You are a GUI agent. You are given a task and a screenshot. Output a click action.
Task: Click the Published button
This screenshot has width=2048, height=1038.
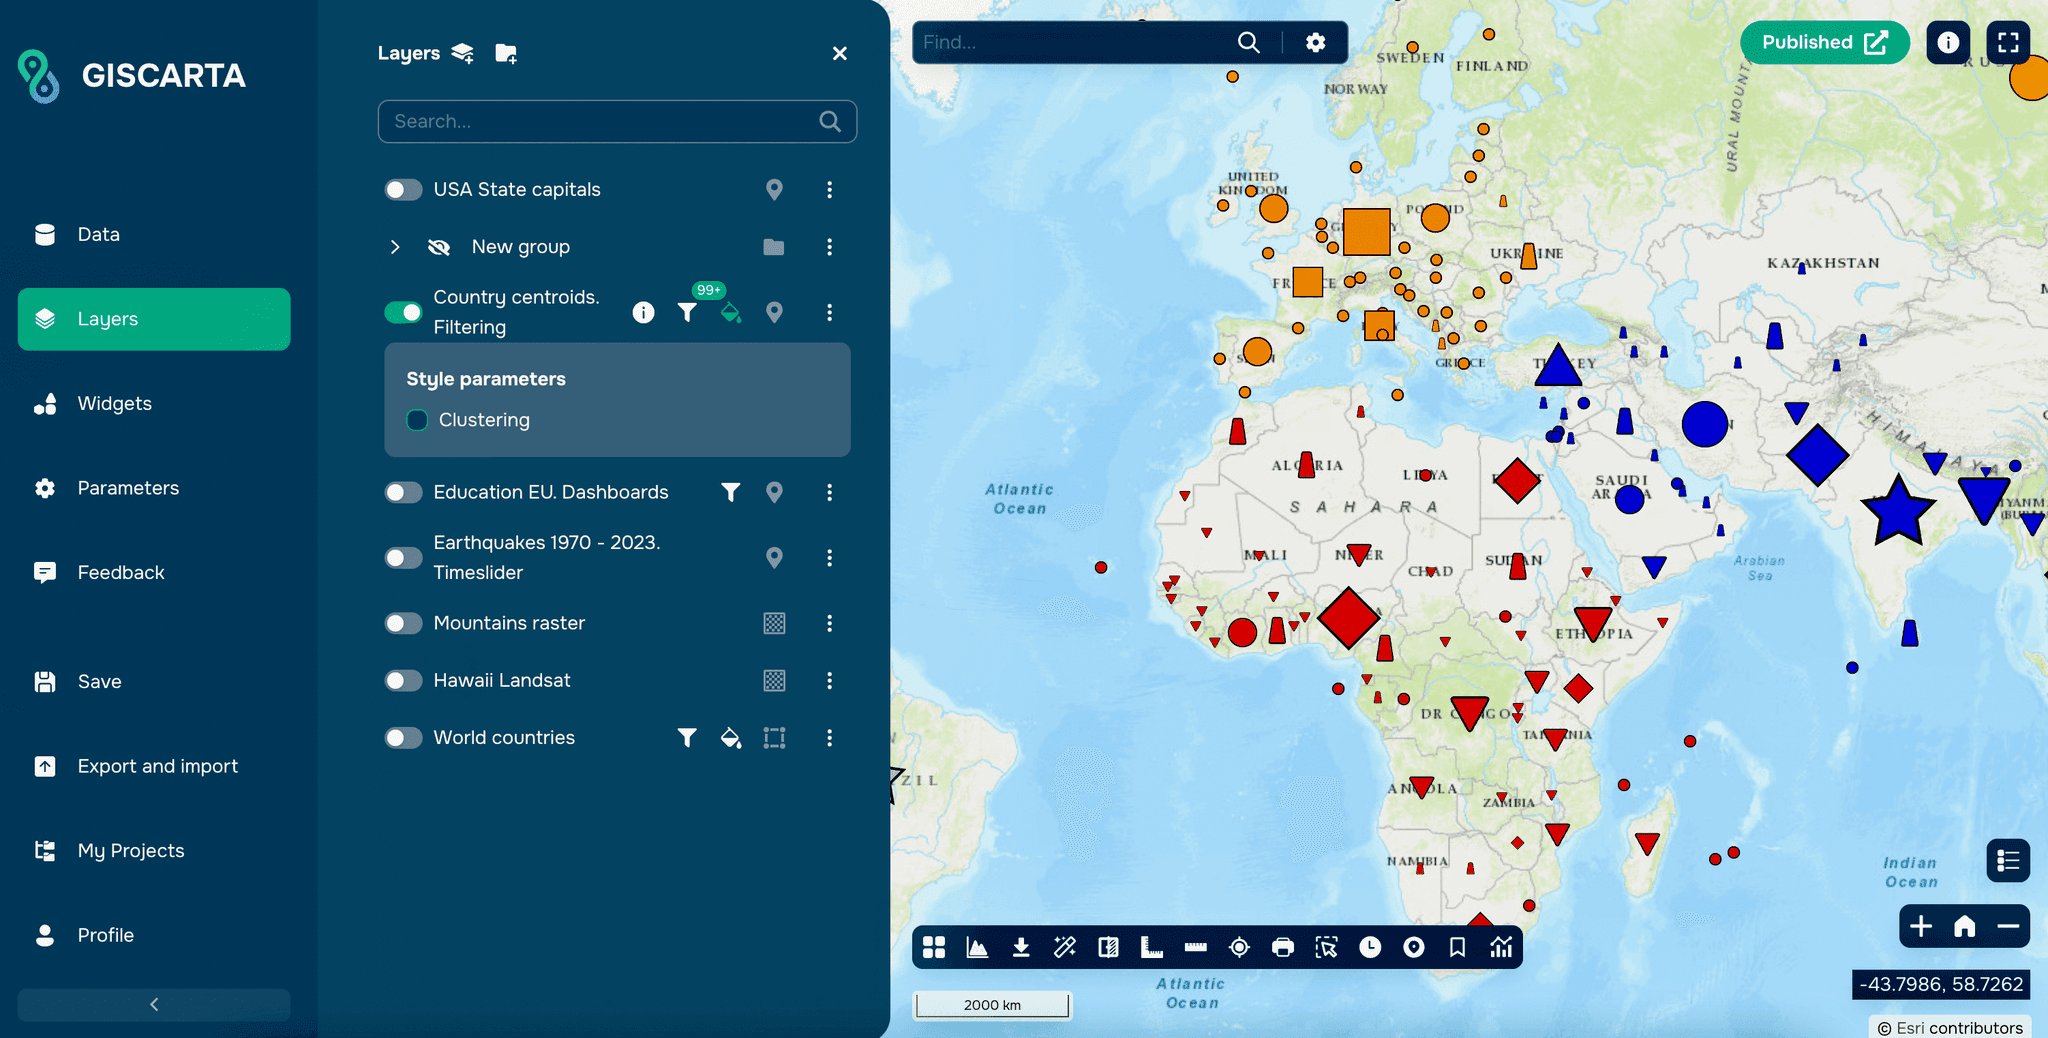tap(1824, 42)
